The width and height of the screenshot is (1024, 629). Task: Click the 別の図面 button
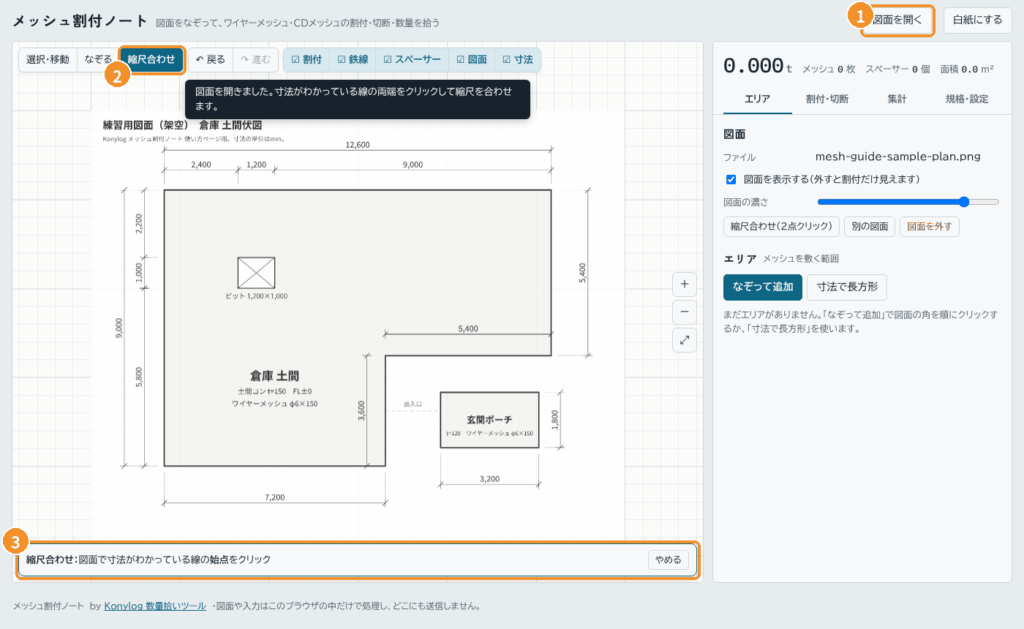click(x=869, y=227)
